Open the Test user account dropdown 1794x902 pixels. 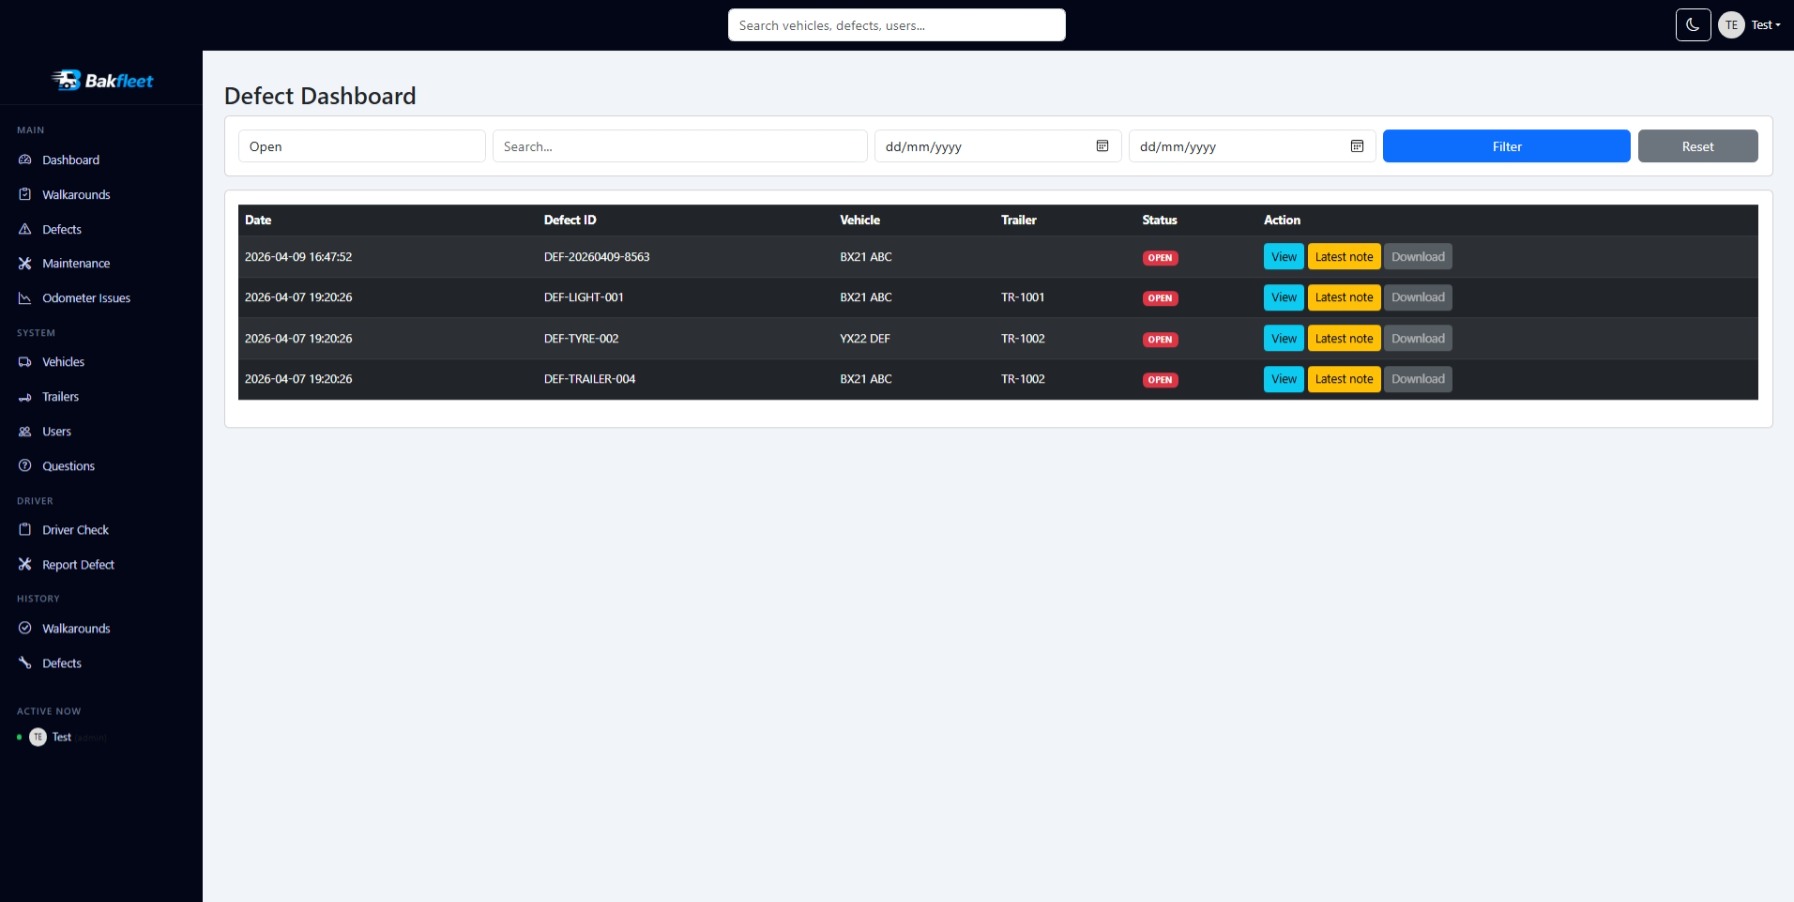click(x=1750, y=25)
